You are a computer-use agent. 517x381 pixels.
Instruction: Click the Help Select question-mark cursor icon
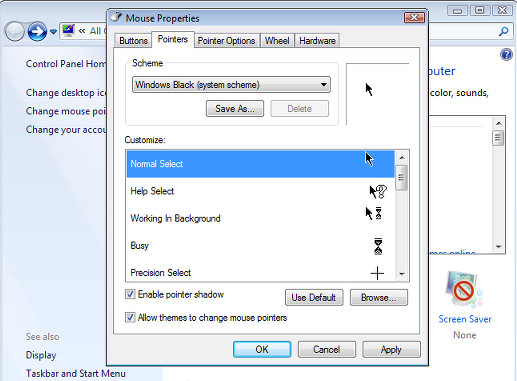(378, 192)
